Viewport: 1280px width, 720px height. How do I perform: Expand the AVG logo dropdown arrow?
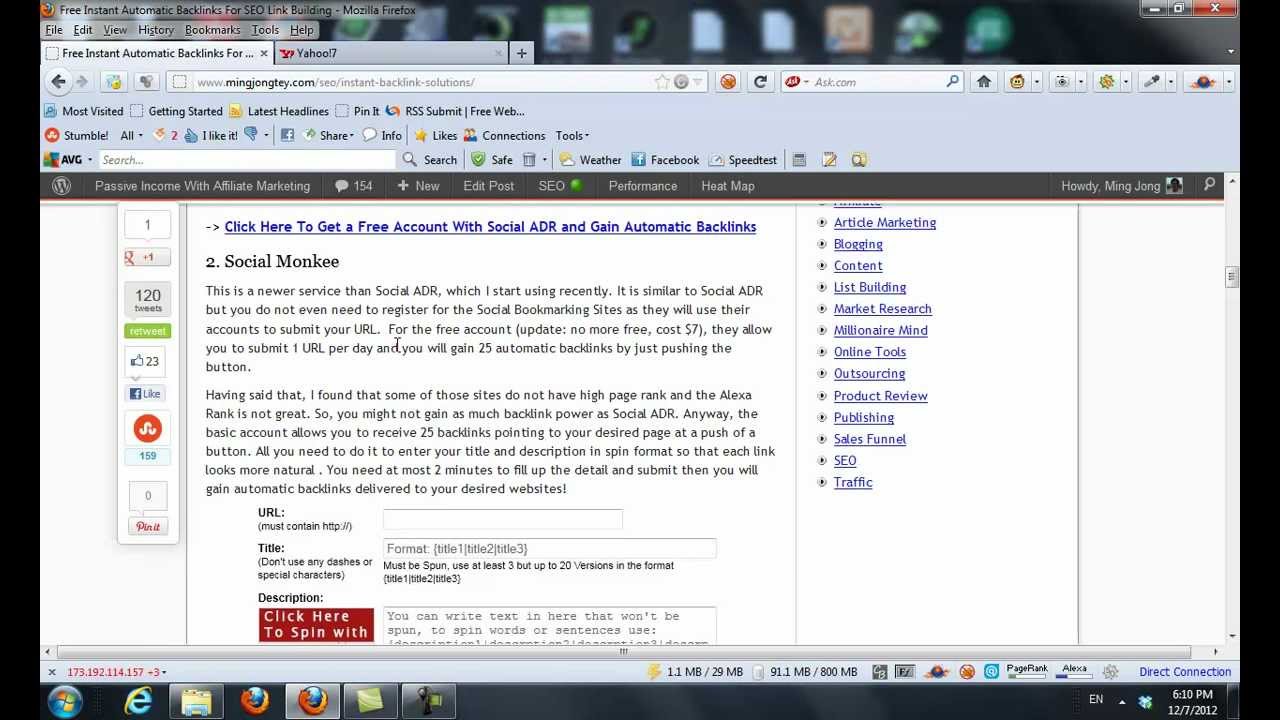click(x=89, y=160)
